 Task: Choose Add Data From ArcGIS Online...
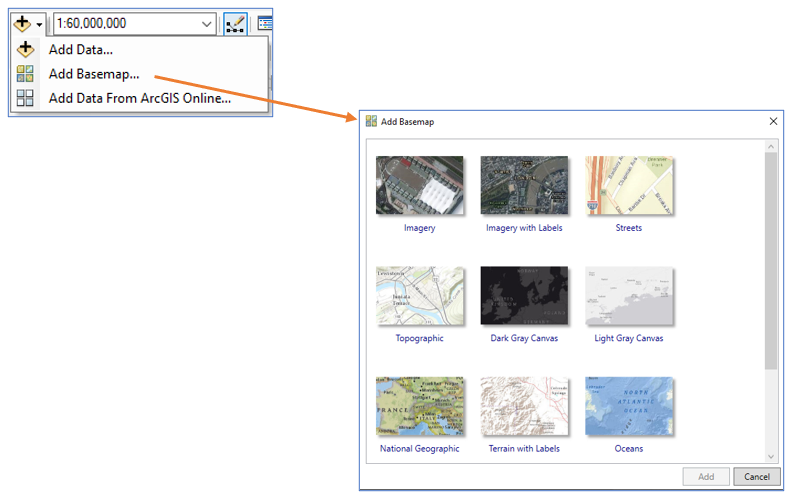point(140,98)
